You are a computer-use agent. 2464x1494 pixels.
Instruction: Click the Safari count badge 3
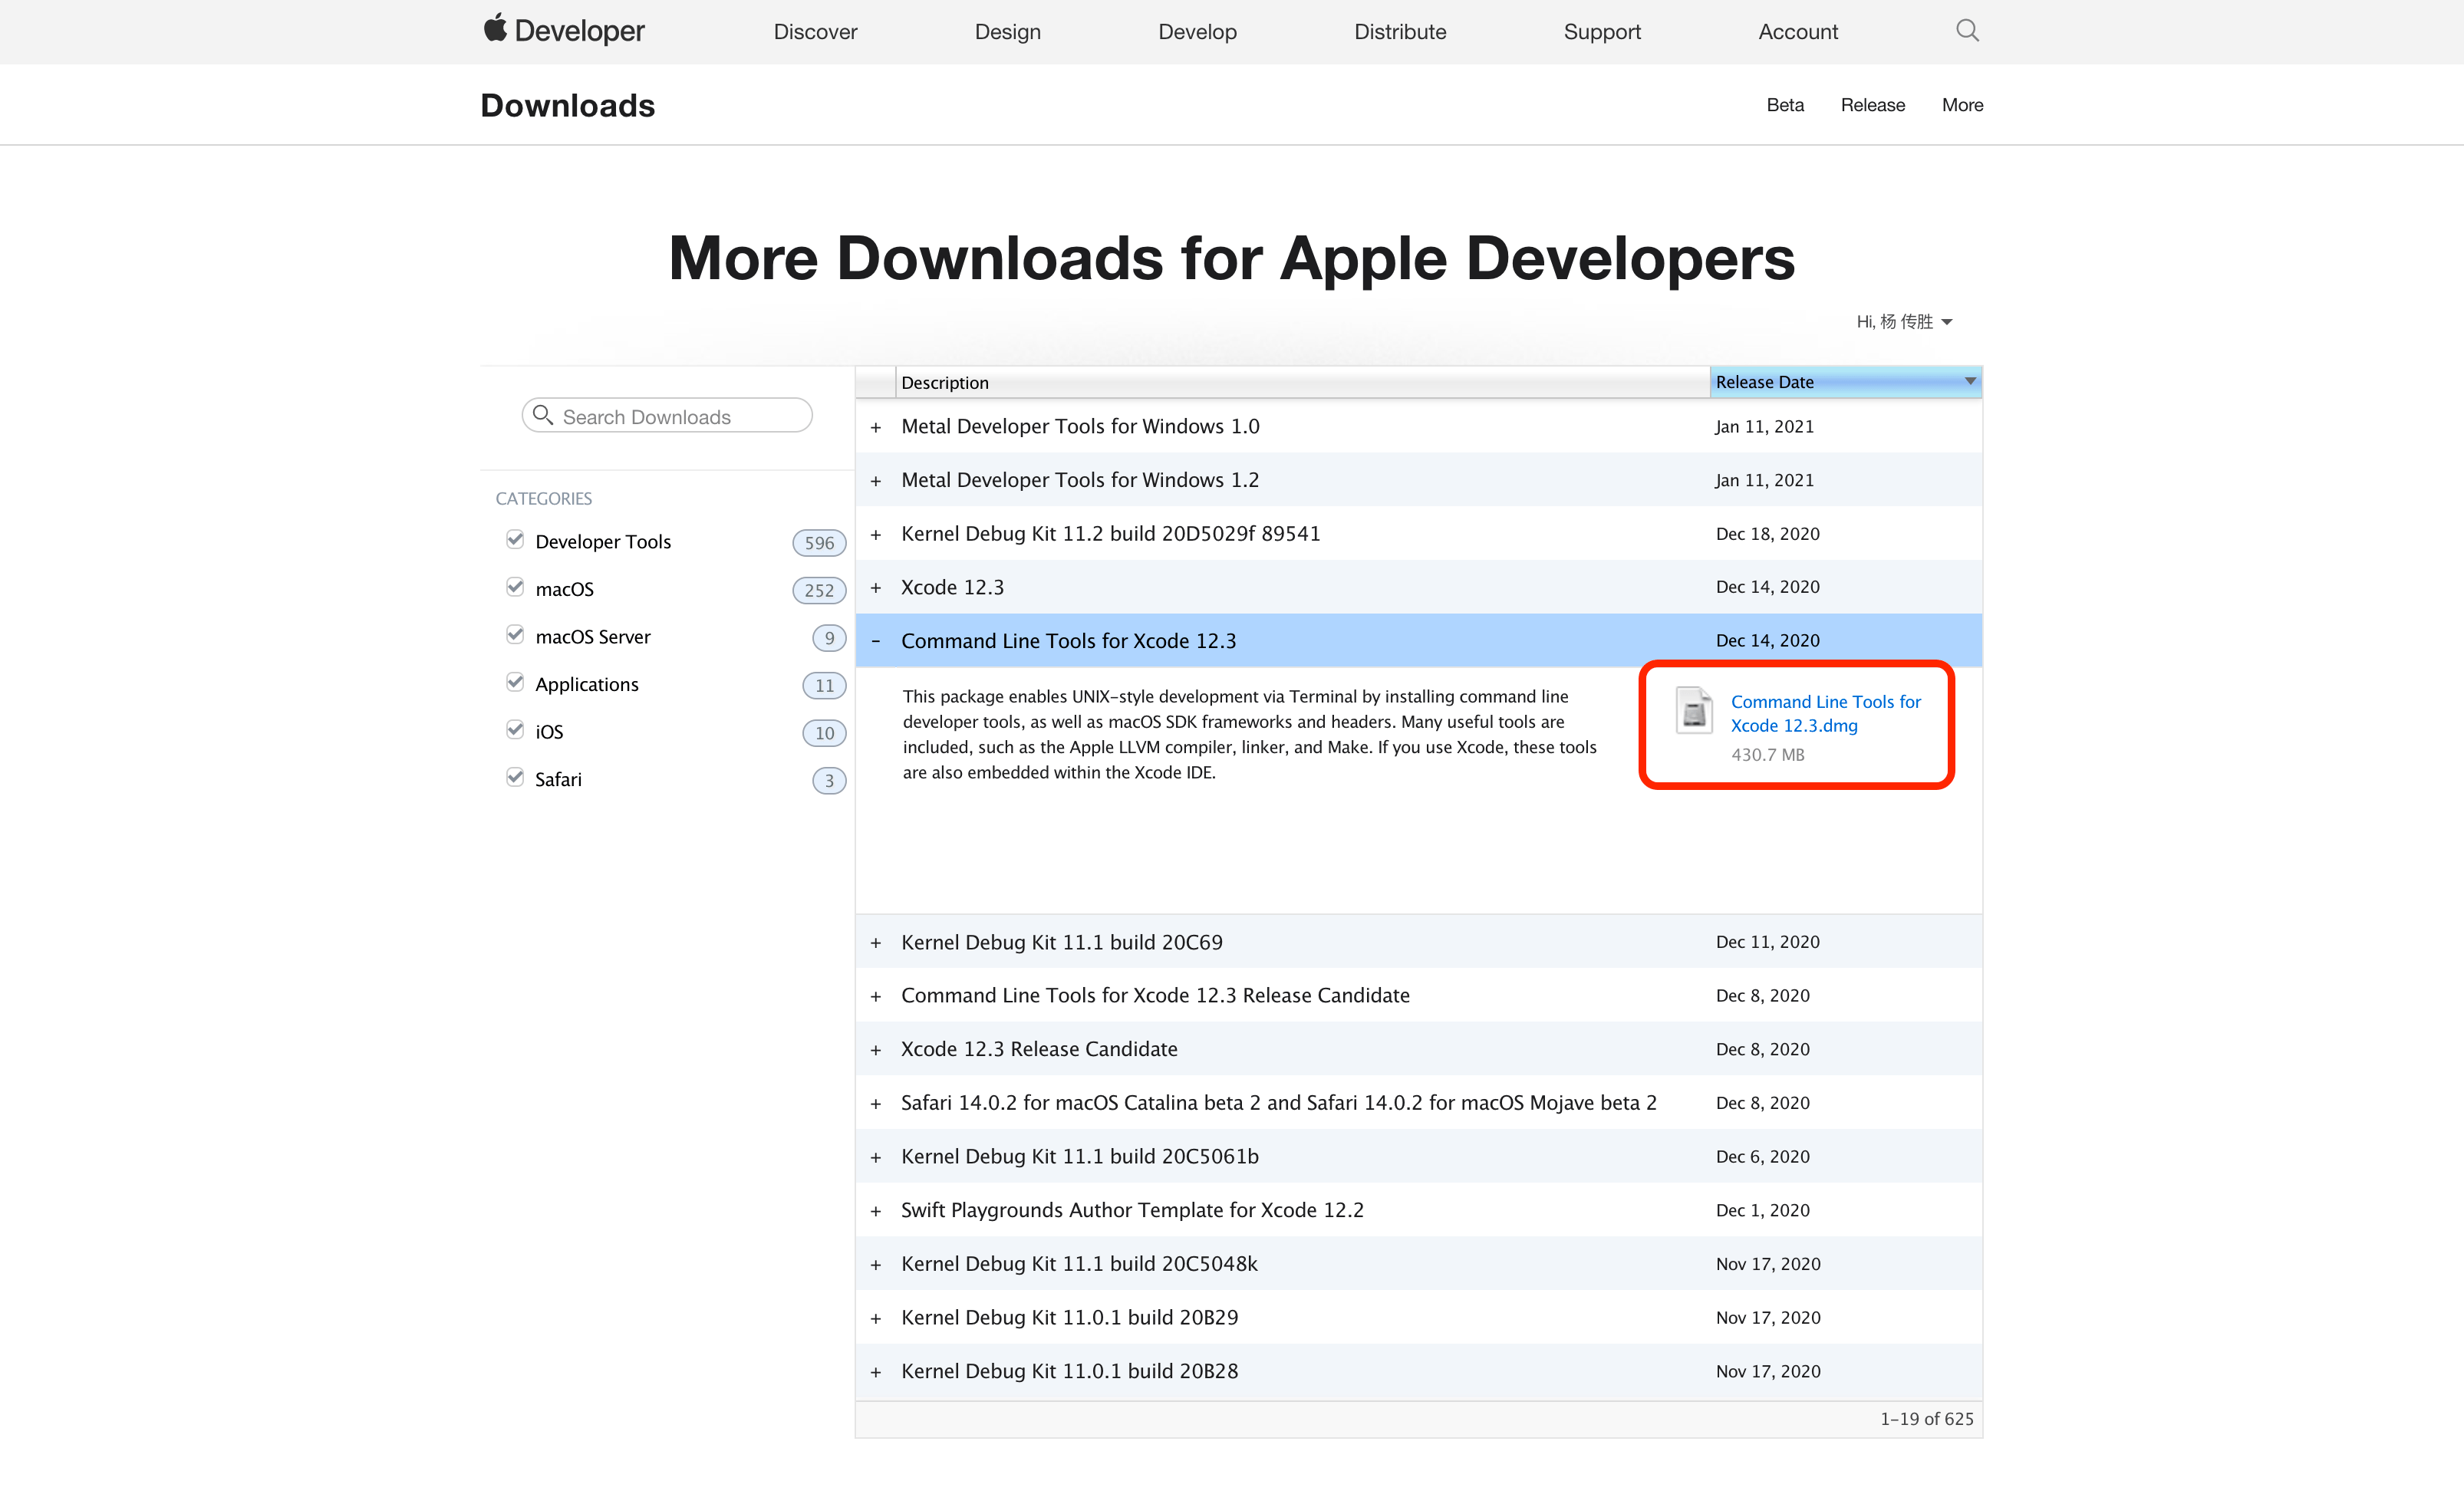(829, 780)
